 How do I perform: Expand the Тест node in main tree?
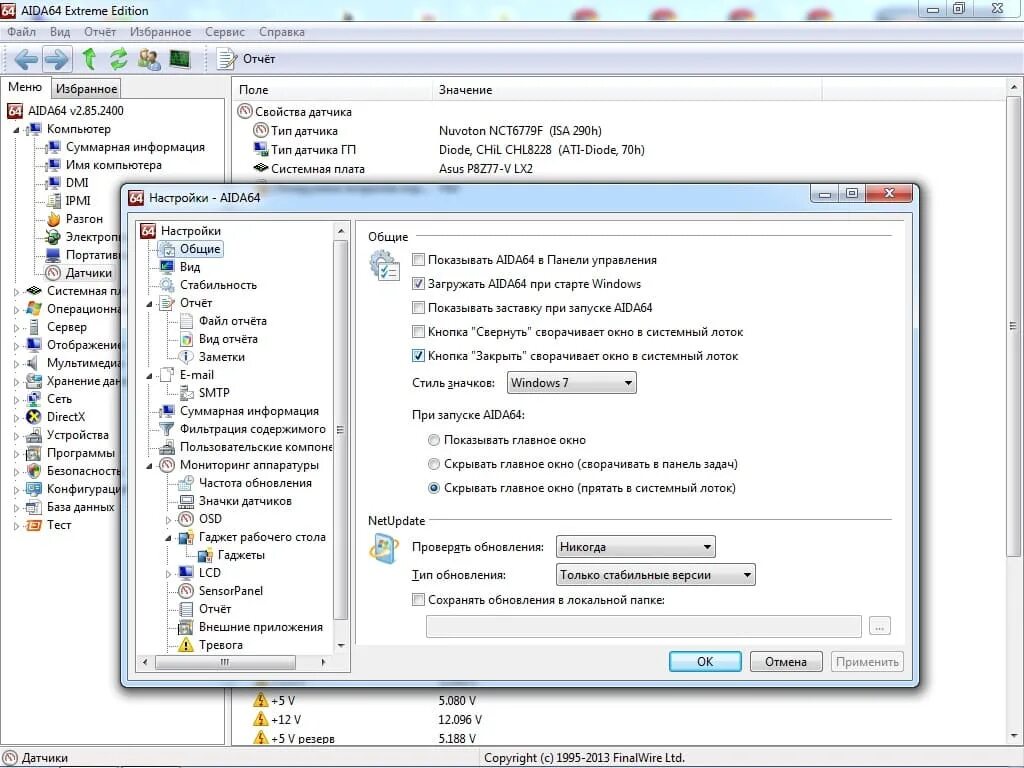click(16, 525)
